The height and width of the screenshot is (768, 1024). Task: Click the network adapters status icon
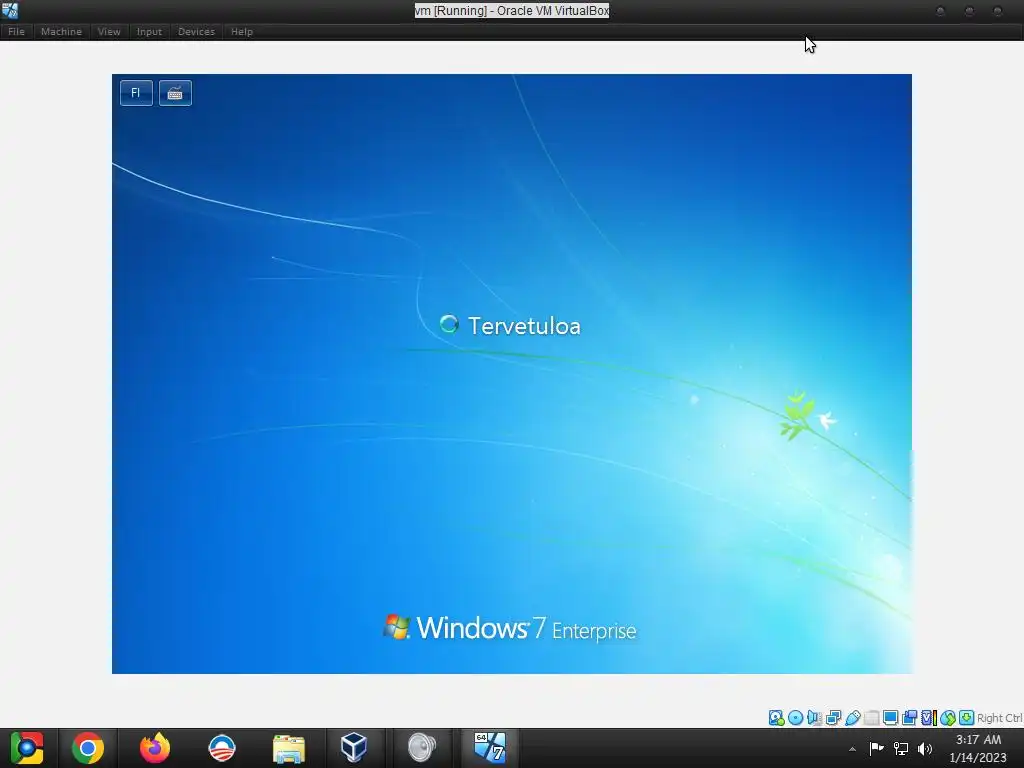tap(833, 718)
